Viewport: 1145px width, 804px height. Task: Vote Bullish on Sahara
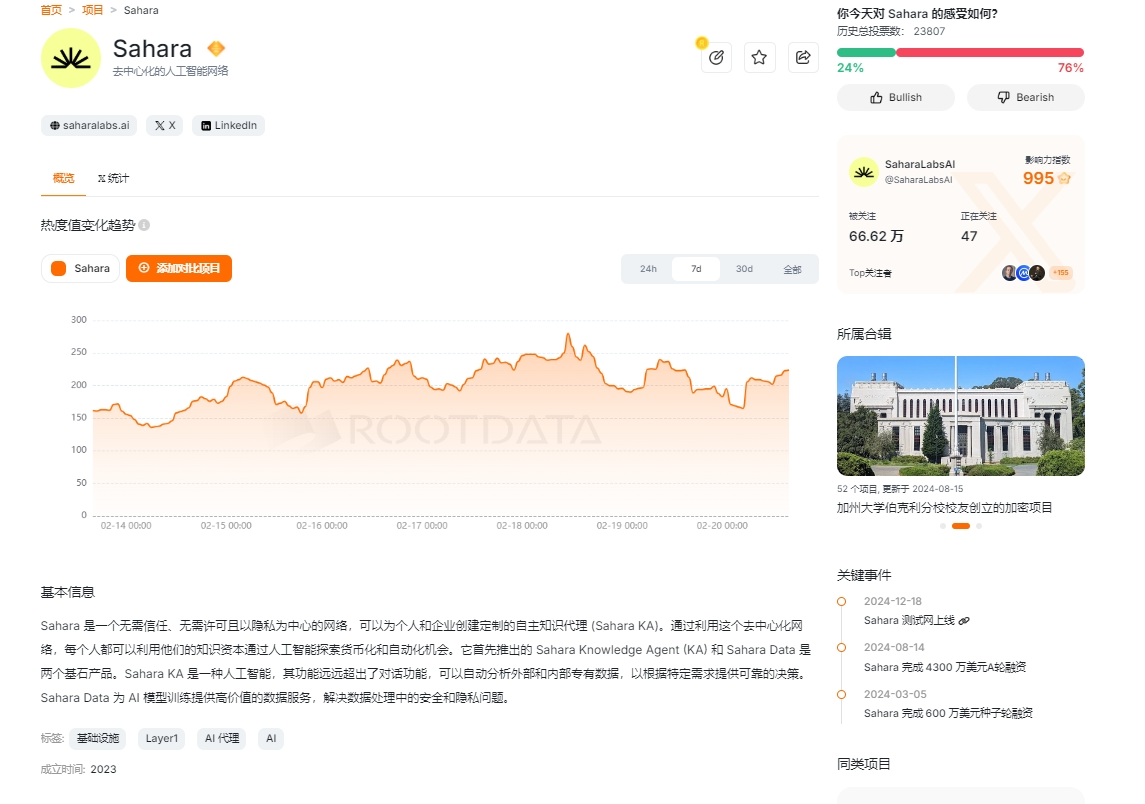(x=896, y=97)
